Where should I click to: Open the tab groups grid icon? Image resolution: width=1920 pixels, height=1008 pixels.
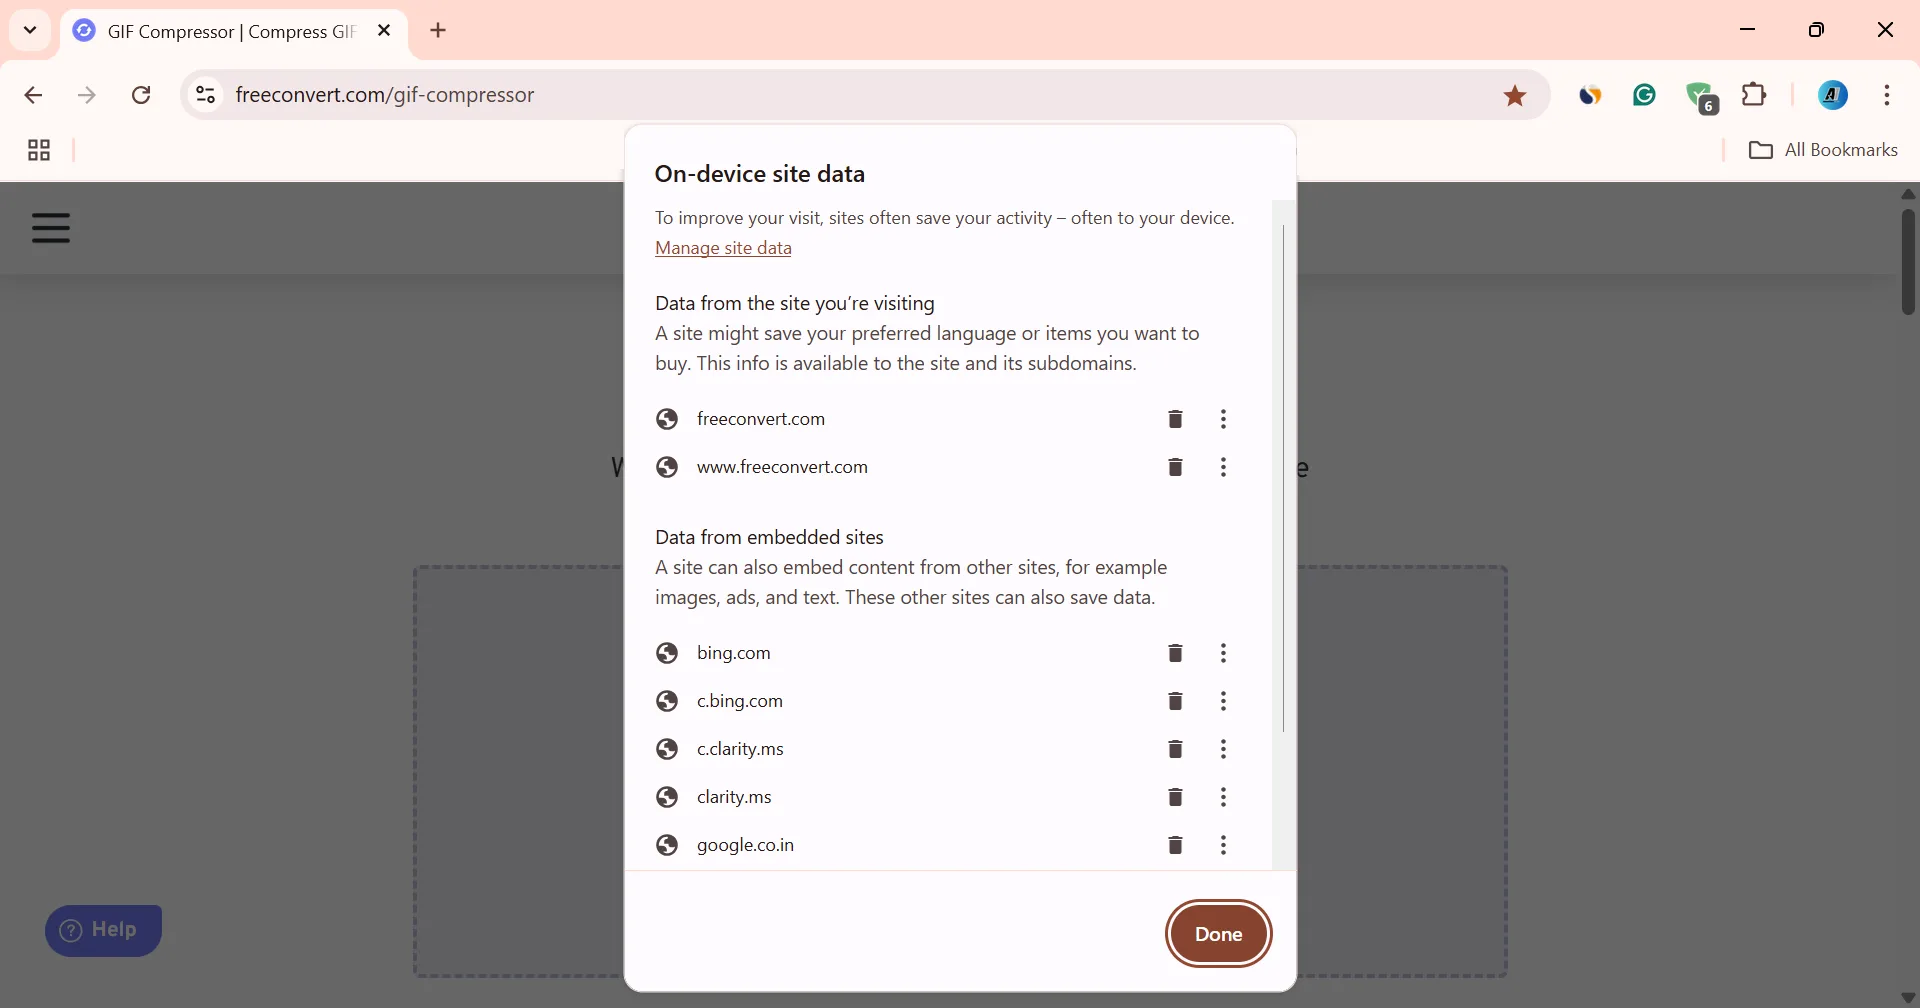39,151
